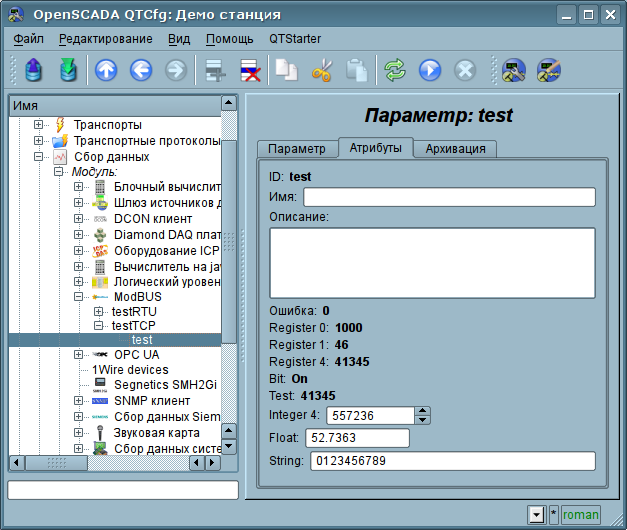Navigate forward with the greyed right arrow
Viewport: 627px width, 530px height.
[176, 70]
